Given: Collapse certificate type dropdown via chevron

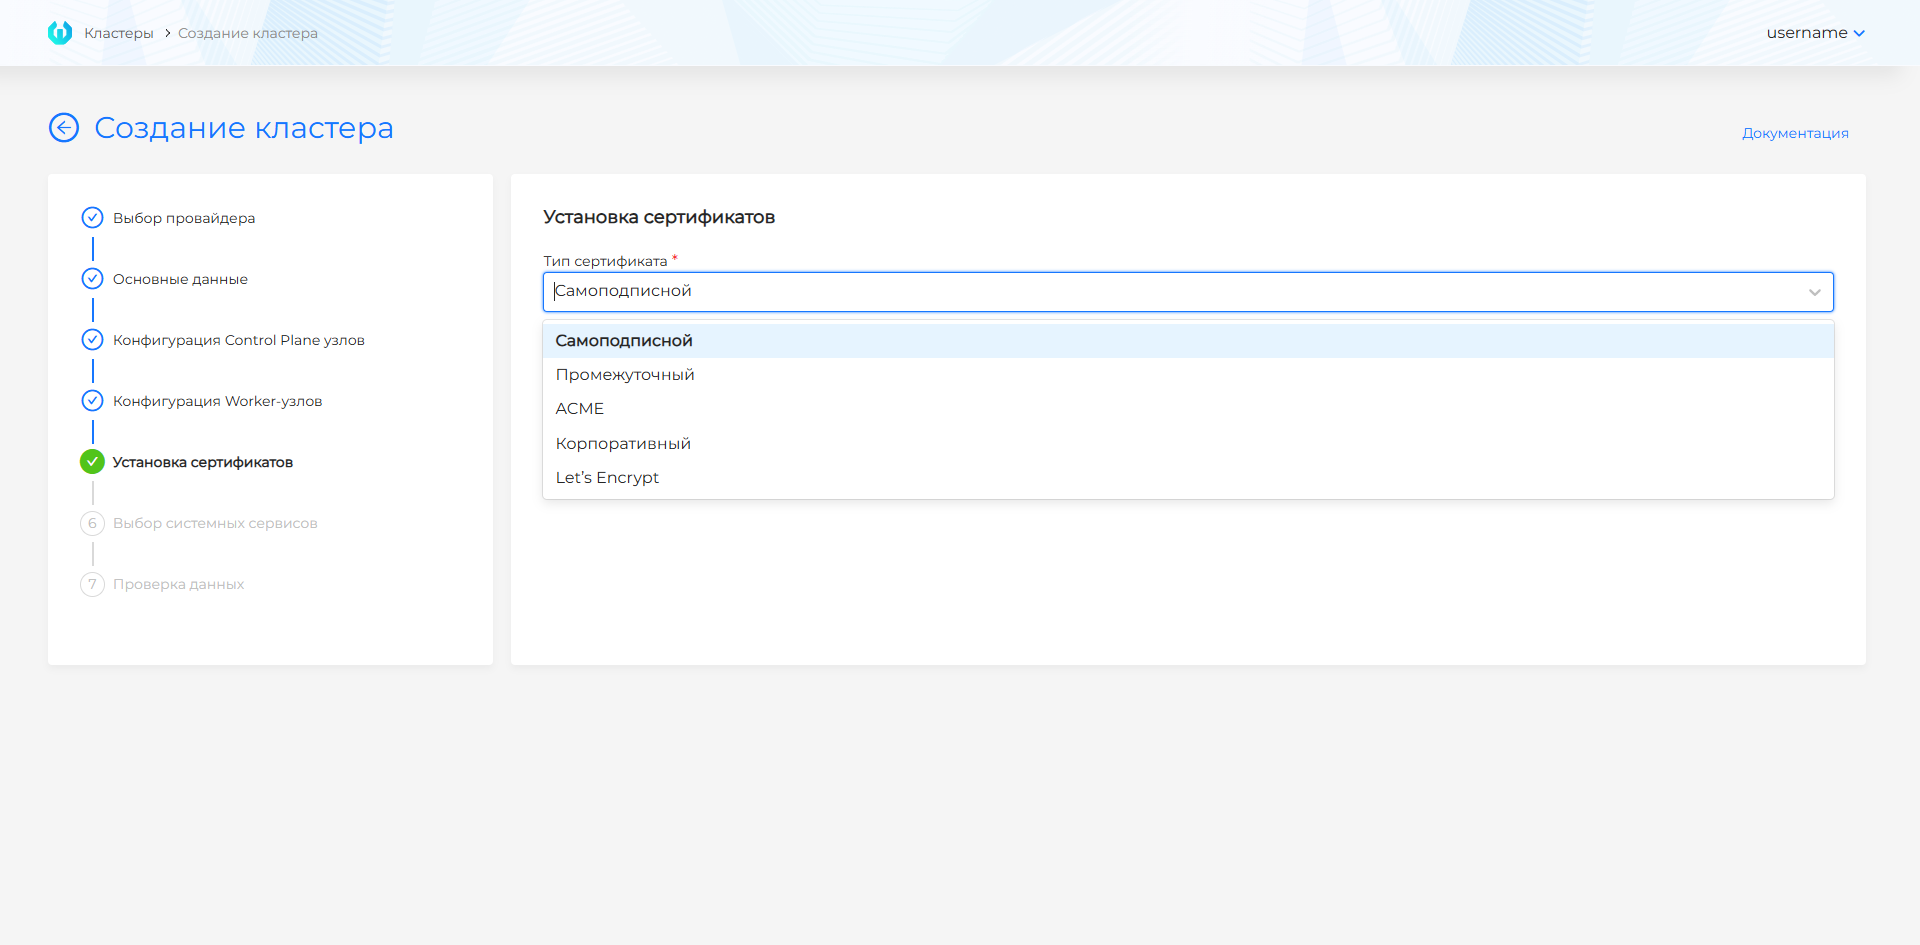Looking at the screenshot, I should (x=1814, y=292).
